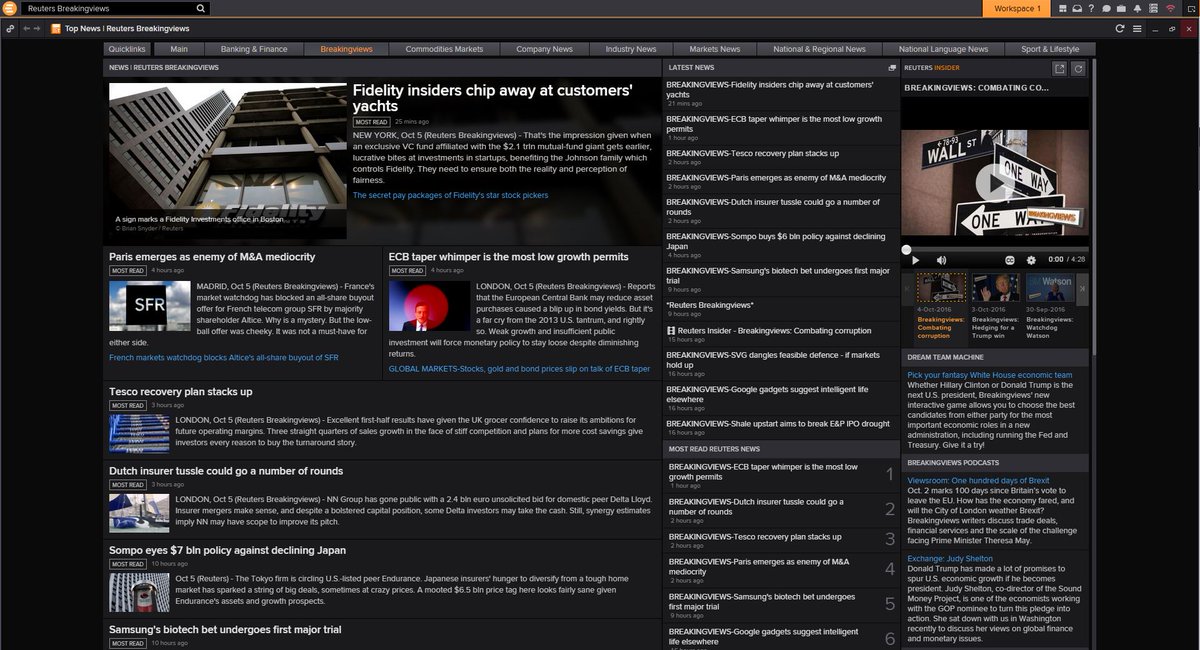The width and height of the screenshot is (1200, 650).
Task: Select the Combating corruption video thumbnail
Action: [x=941, y=288]
